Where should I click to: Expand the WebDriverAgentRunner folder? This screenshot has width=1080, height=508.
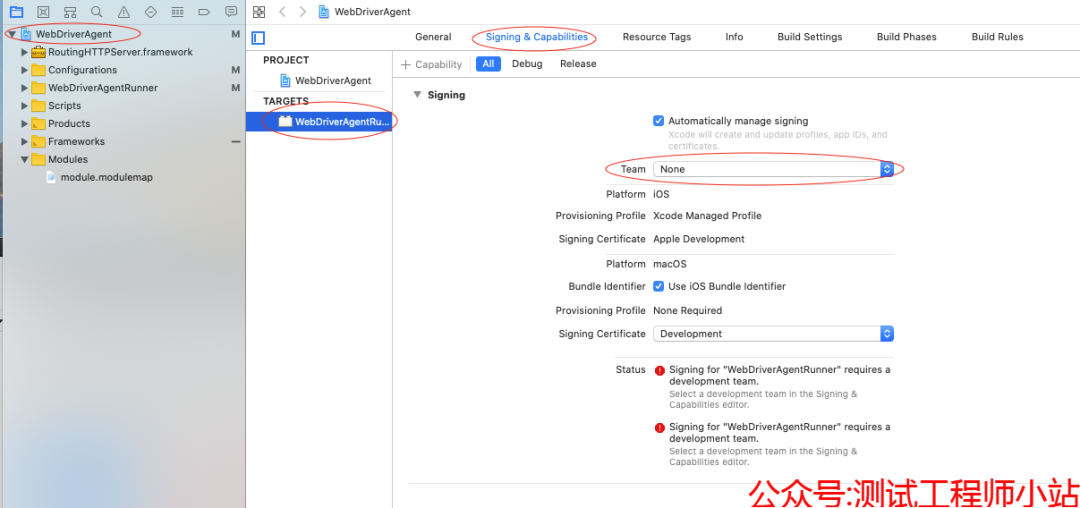(25, 88)
